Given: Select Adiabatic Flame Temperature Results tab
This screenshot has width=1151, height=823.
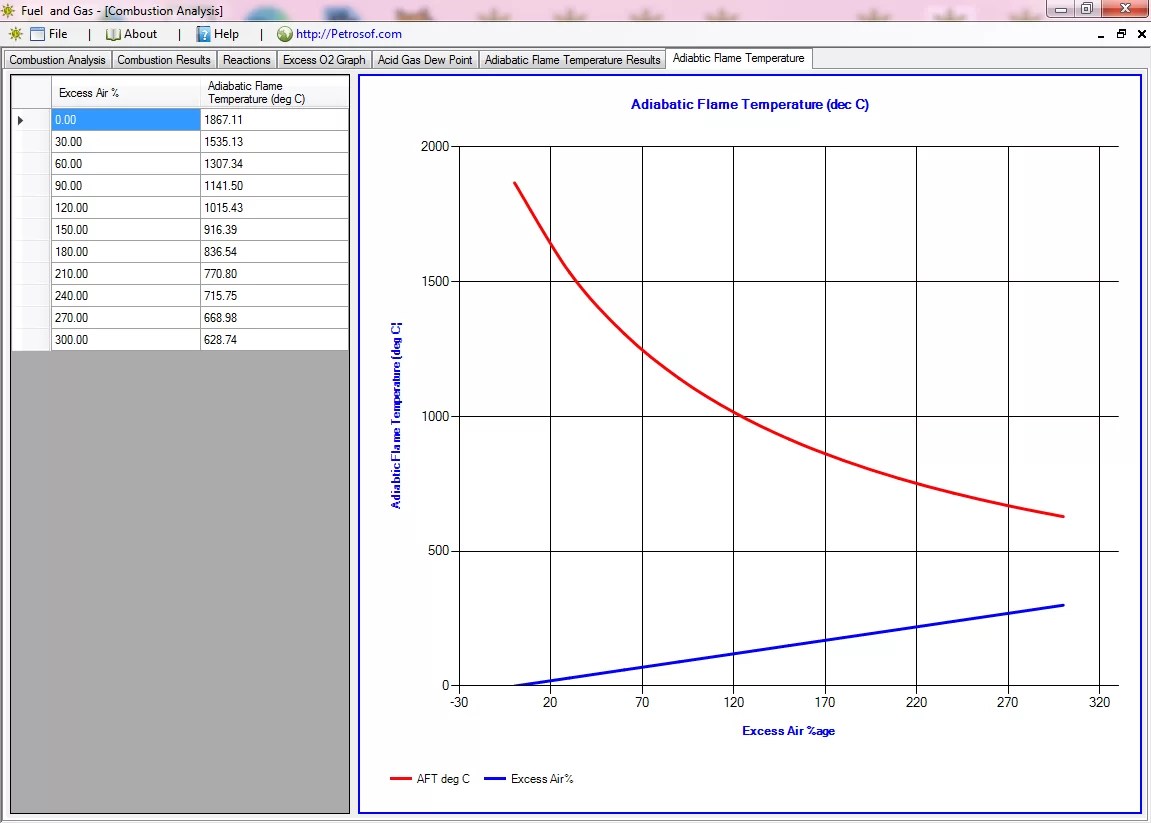Looking at the screenshot, I should 572,58.
